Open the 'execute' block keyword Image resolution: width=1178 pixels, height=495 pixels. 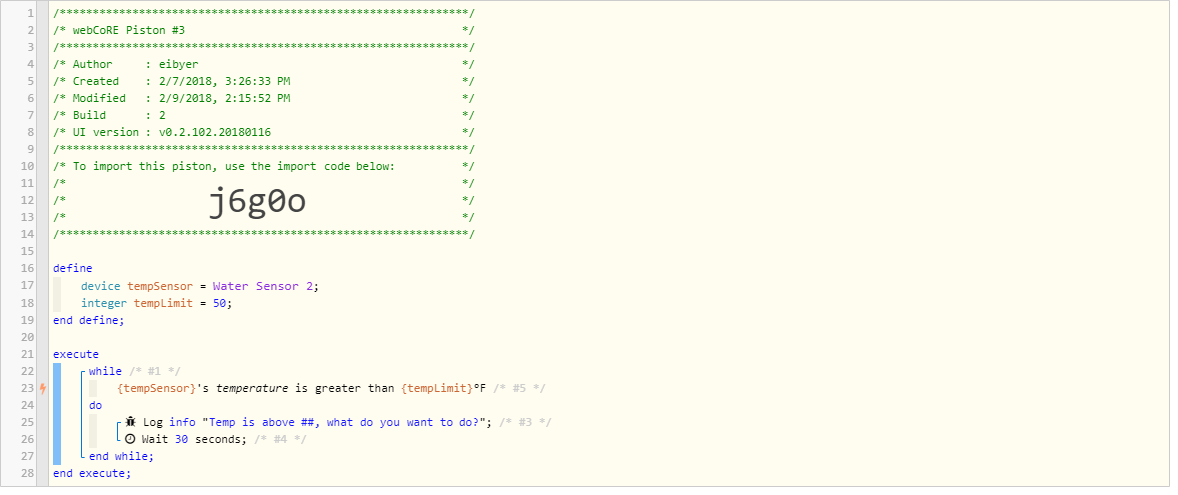76,354
